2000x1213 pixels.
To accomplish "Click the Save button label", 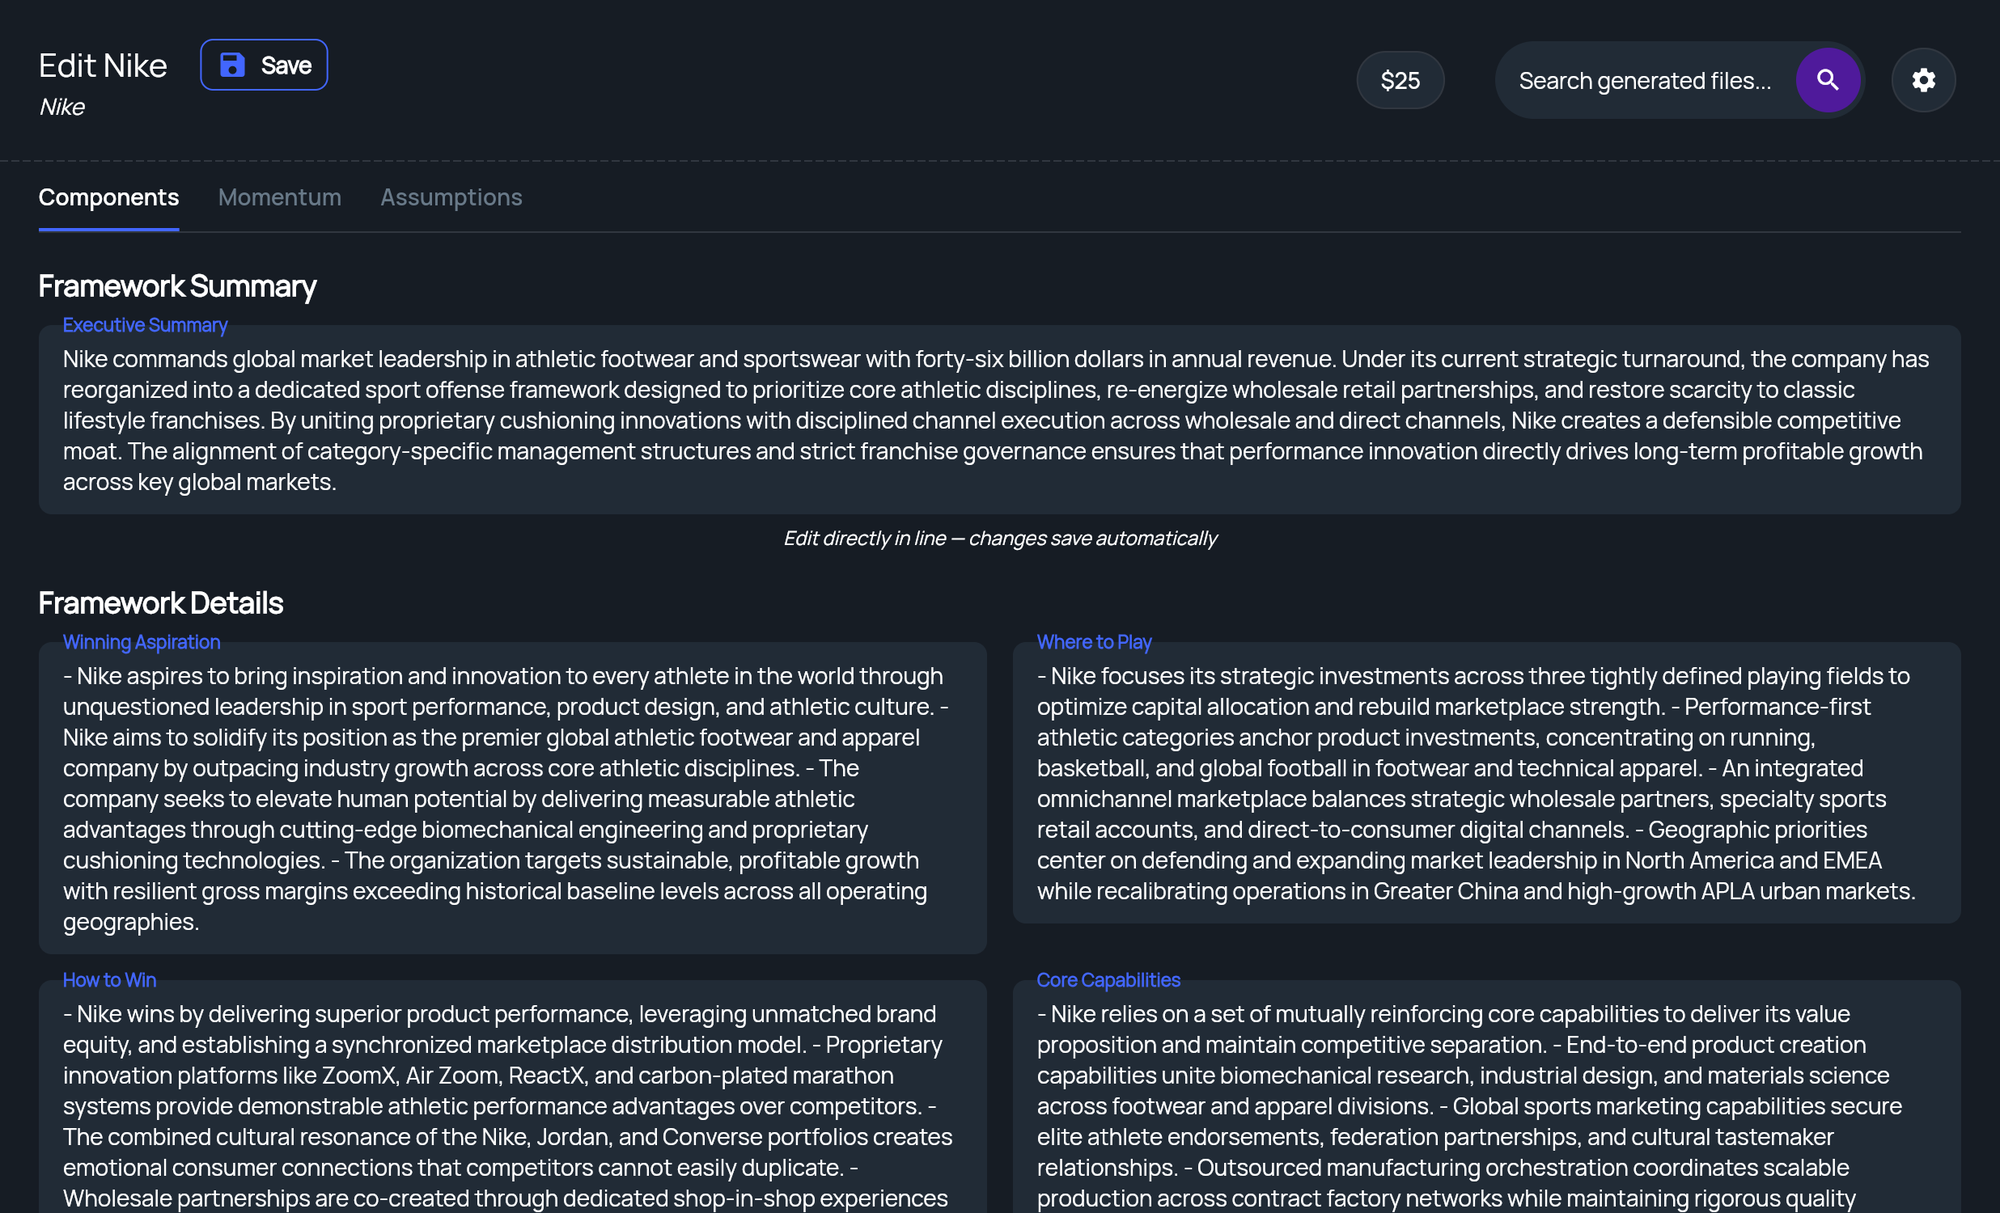I will [286, 65].
